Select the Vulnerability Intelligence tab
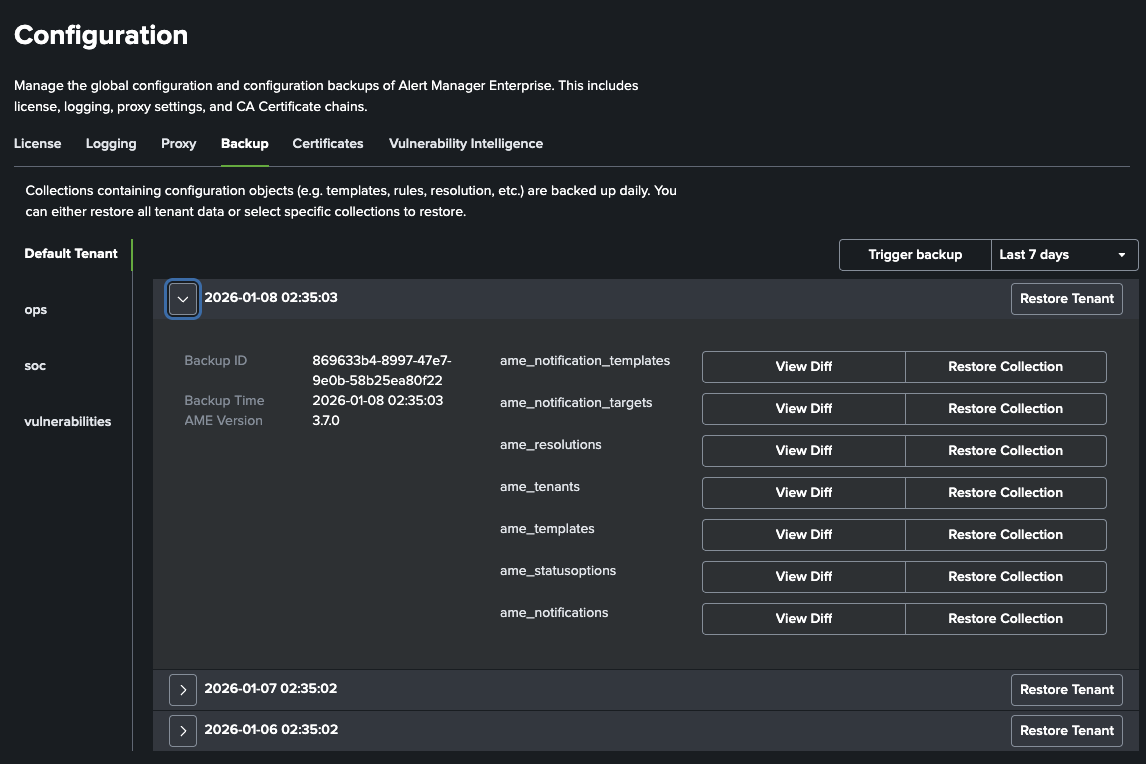 [x=465, y=144]
